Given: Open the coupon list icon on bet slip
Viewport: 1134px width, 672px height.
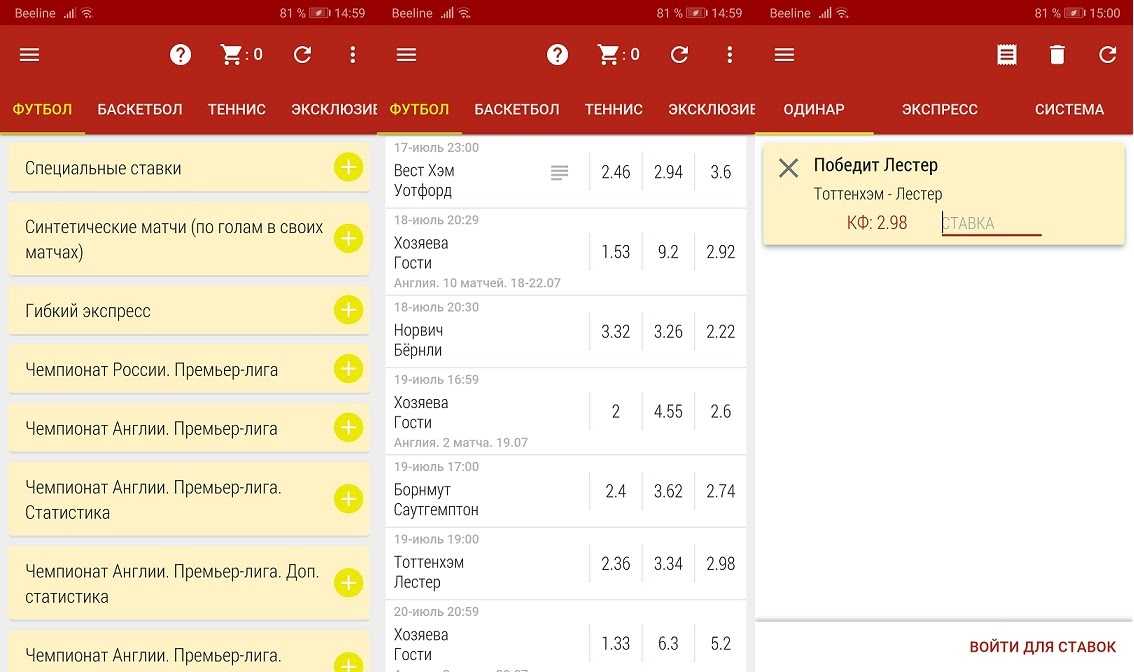Looking at the screenshot, I should 1007,54.
